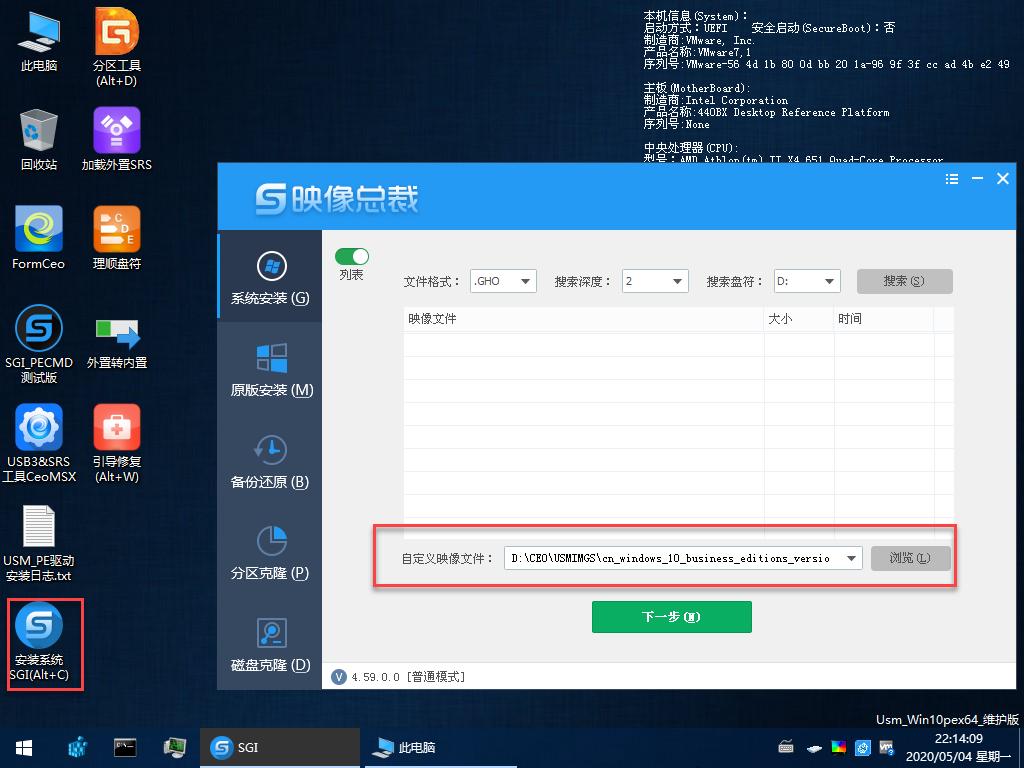Open the FormCeo application
Image resolution: width=1024 pixels, height=768 pixels.
click(38, 228)
